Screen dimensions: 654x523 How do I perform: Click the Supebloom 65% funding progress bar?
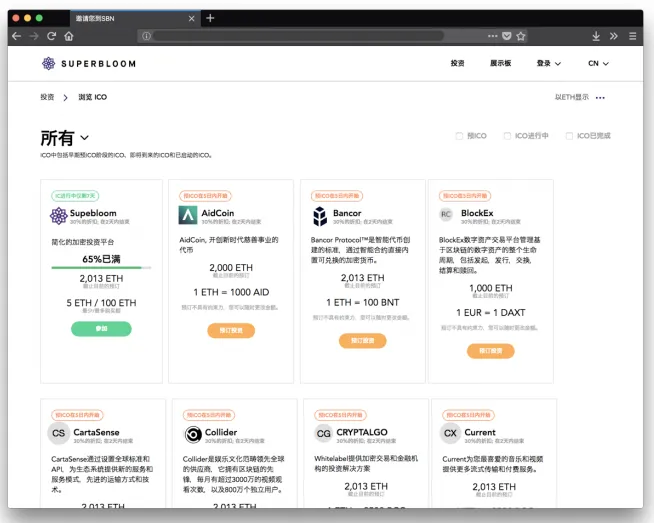pyautogui.click(x=101, y=267)
